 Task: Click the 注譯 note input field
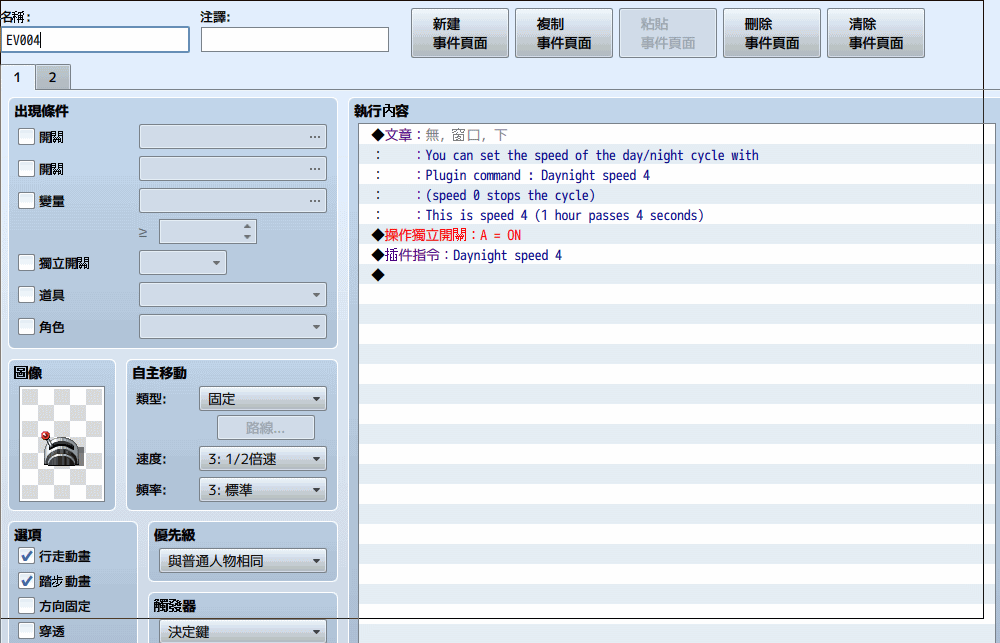295,40
